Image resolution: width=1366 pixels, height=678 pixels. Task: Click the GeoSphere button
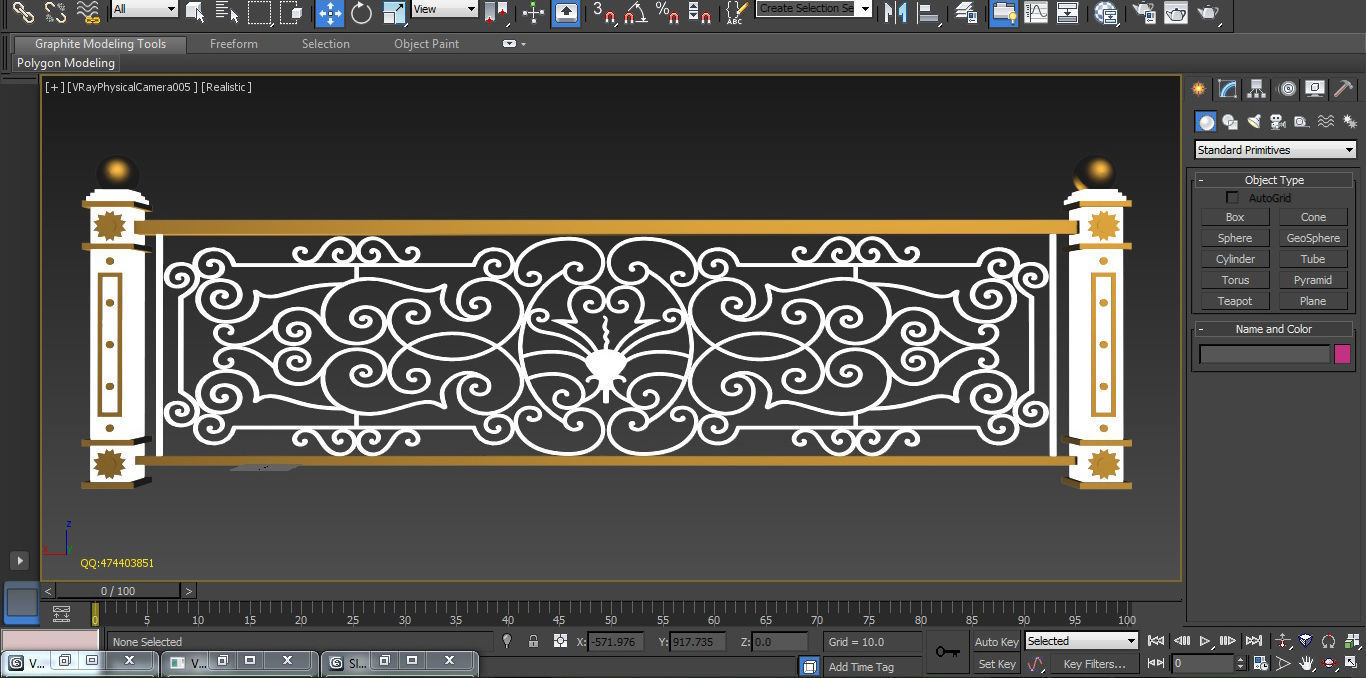pyautogui.click(x=1313, y=238)
